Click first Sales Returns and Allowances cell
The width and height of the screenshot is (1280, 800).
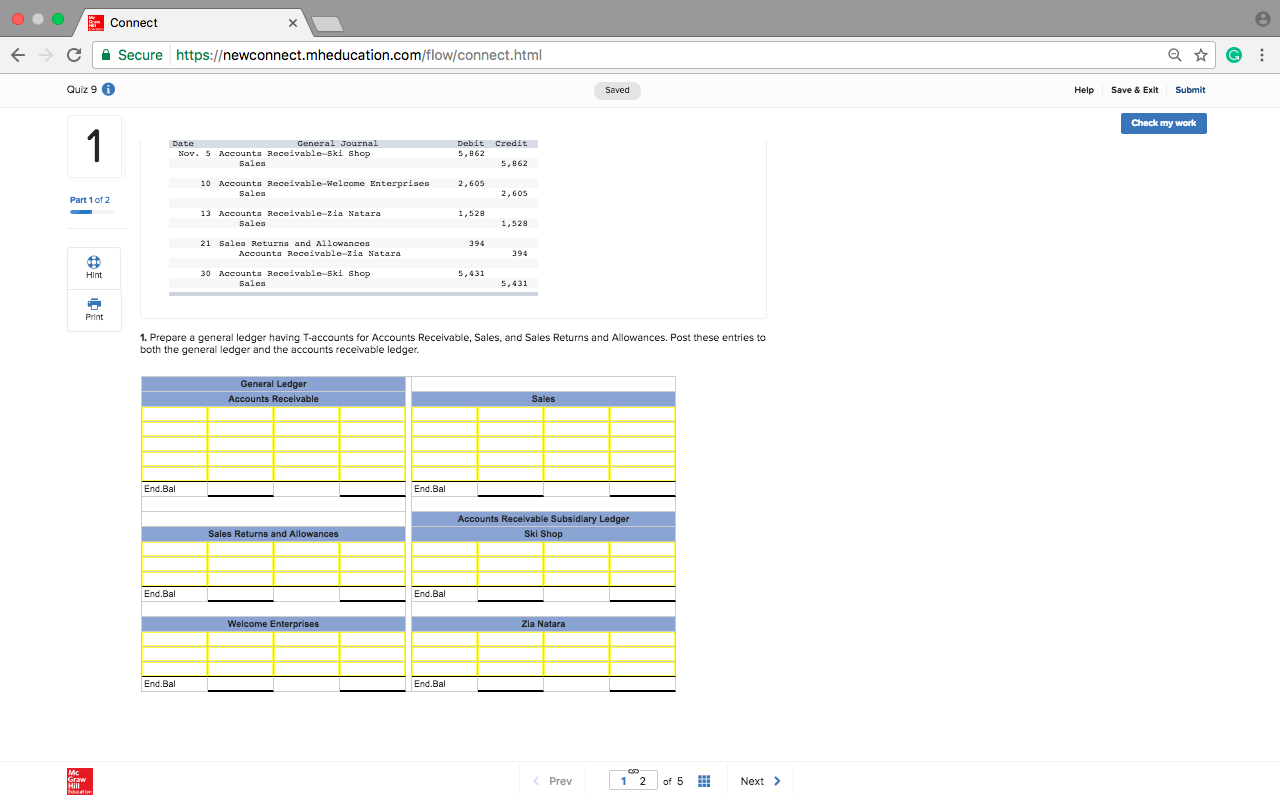[174, 549]
